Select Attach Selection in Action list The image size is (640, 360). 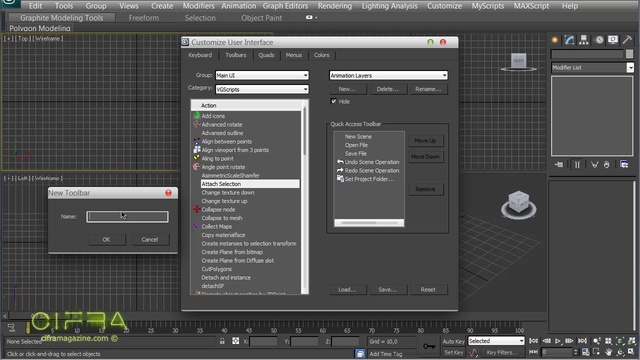tap(249, 184)
